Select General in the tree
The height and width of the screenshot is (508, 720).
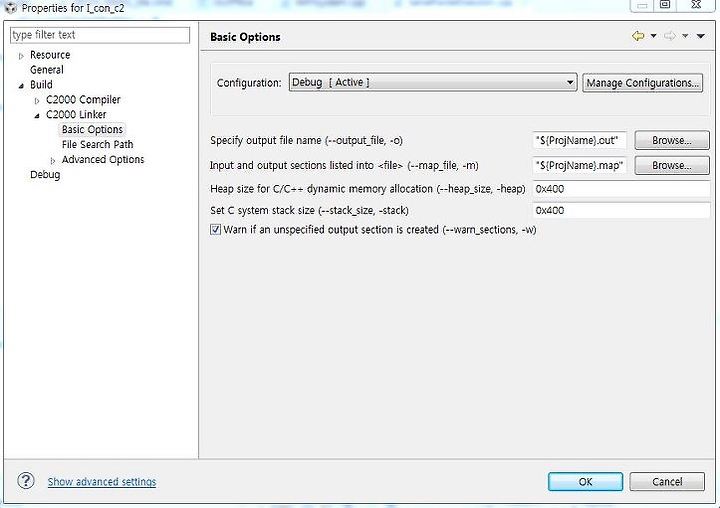(x=47, y=70)
